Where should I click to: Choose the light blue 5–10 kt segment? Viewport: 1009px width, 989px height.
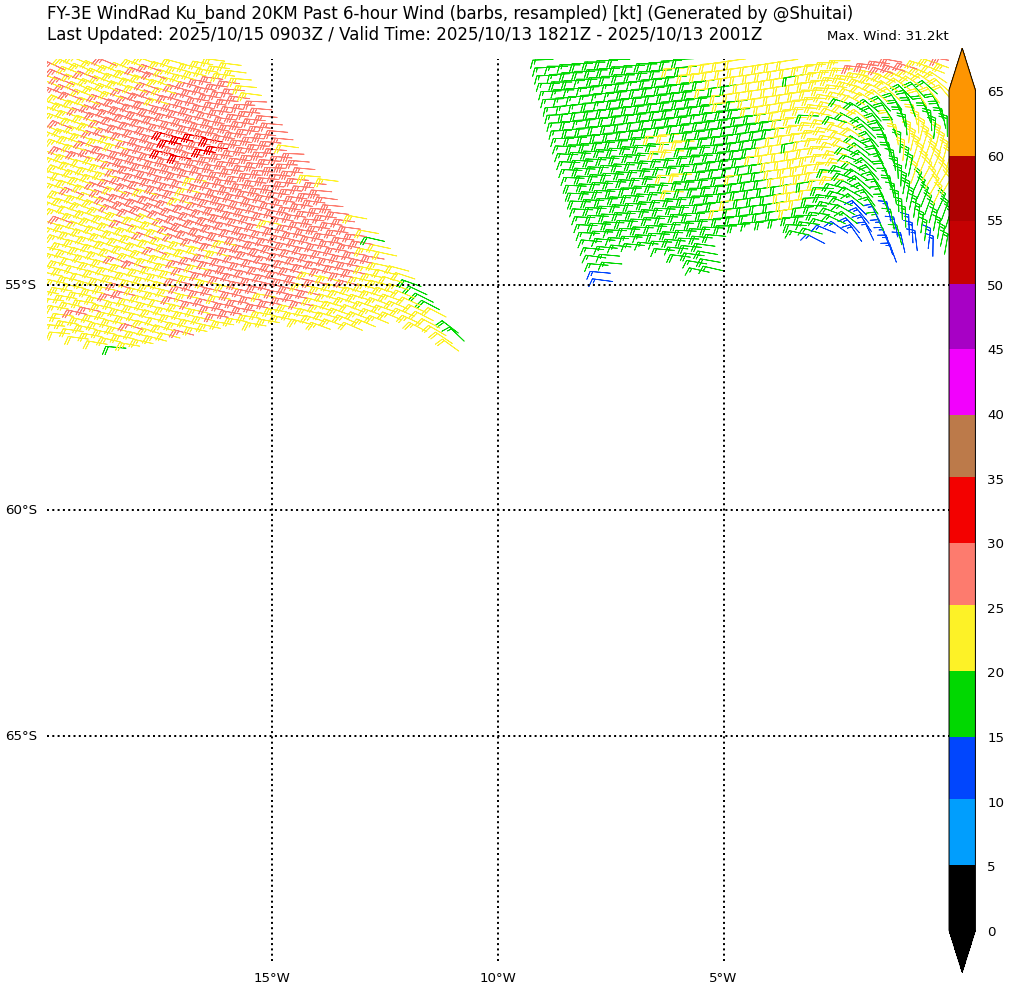(x=961, y=832)
